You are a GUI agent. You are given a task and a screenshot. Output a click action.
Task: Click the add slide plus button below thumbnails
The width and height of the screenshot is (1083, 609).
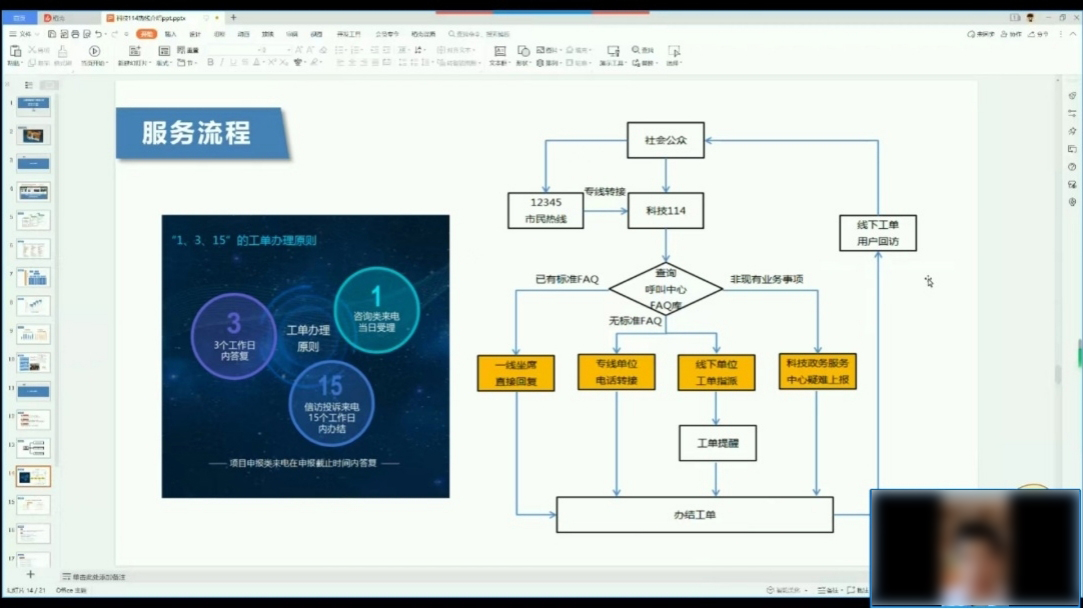click(x=30, y=574)
